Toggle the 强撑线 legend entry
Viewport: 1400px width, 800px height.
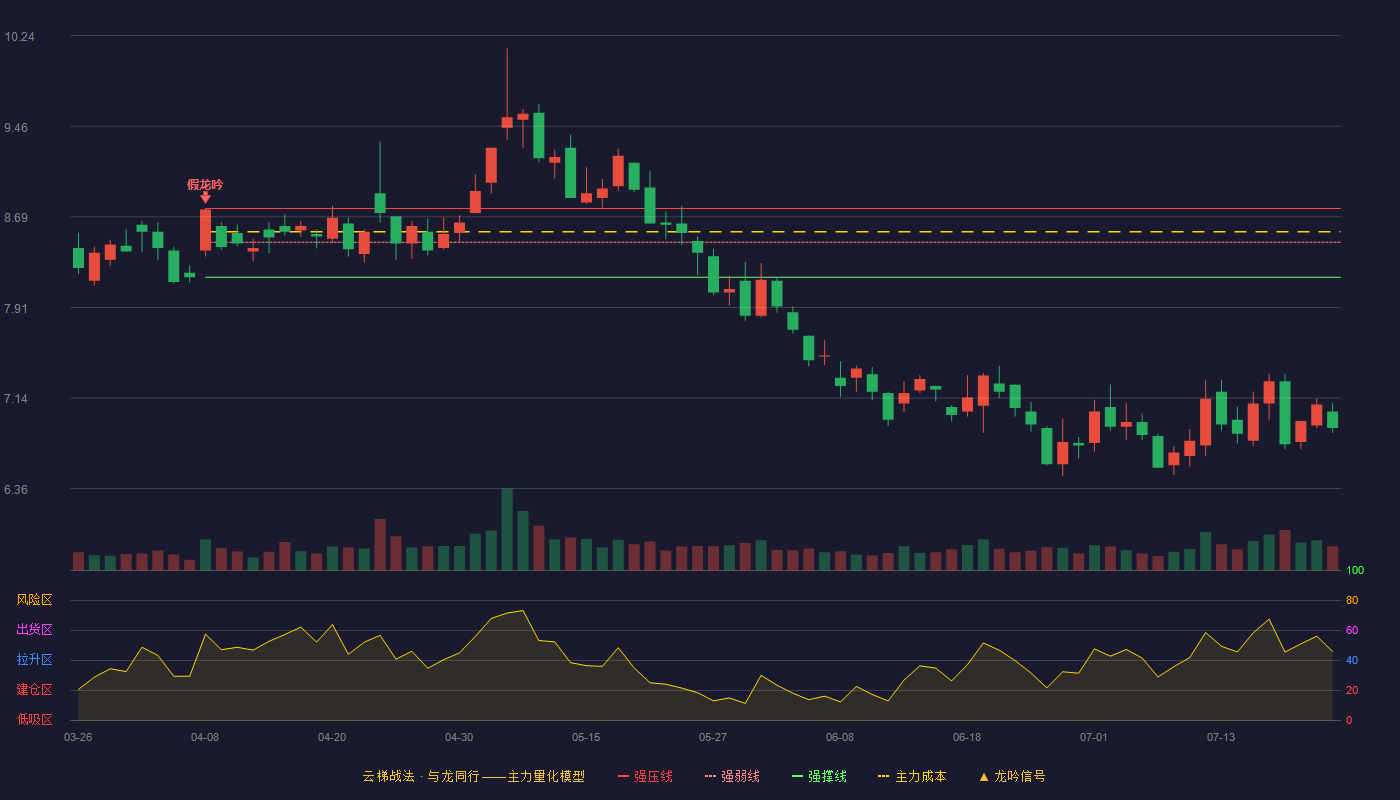click(819, 776)
